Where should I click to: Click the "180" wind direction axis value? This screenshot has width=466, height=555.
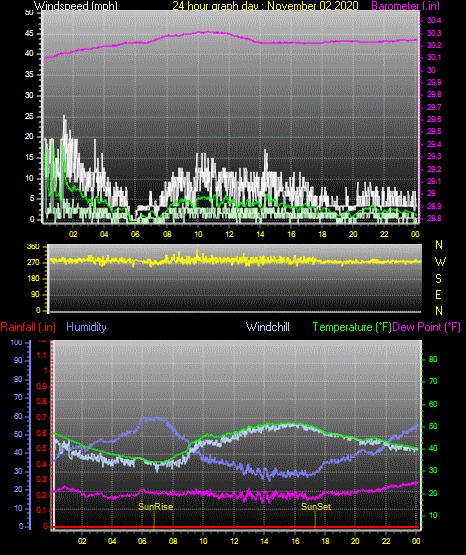tap(33, 279)
